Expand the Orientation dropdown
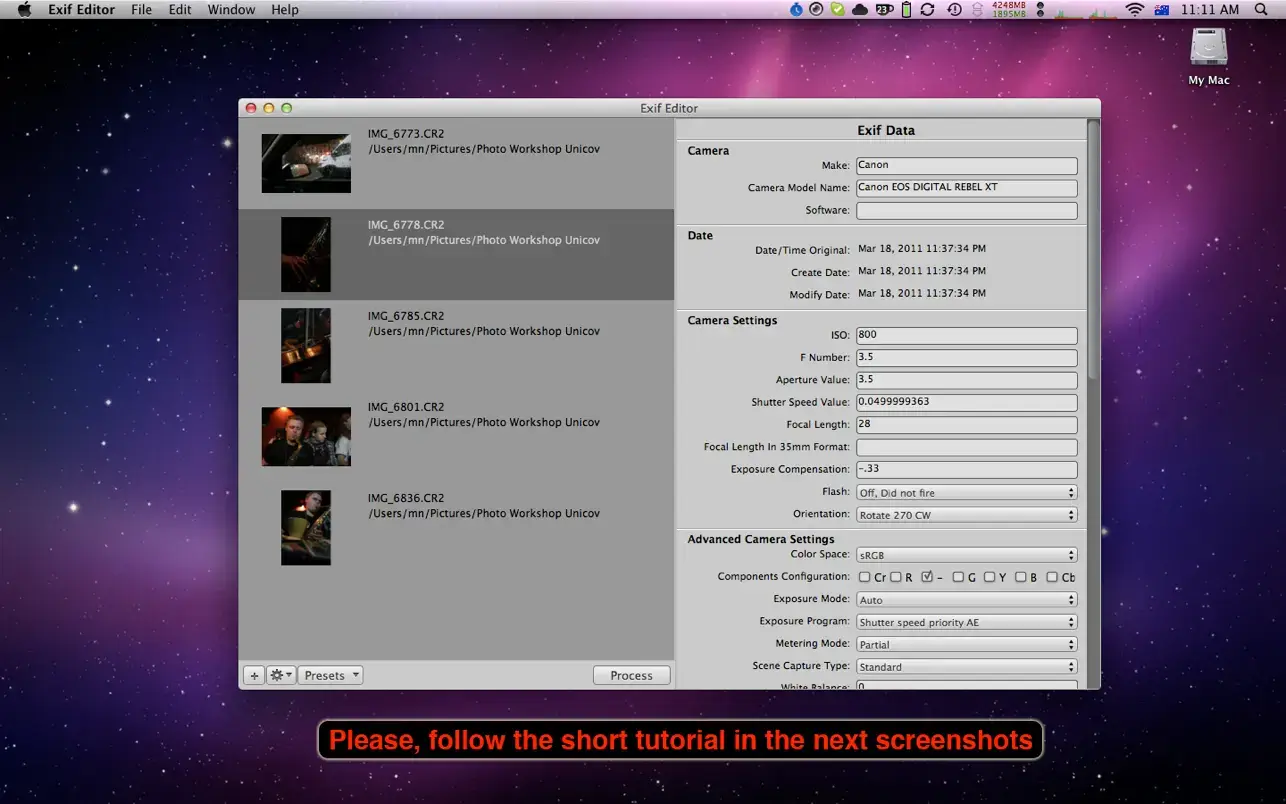Screen dimensions: 1286x804 [x=966, y=516]
